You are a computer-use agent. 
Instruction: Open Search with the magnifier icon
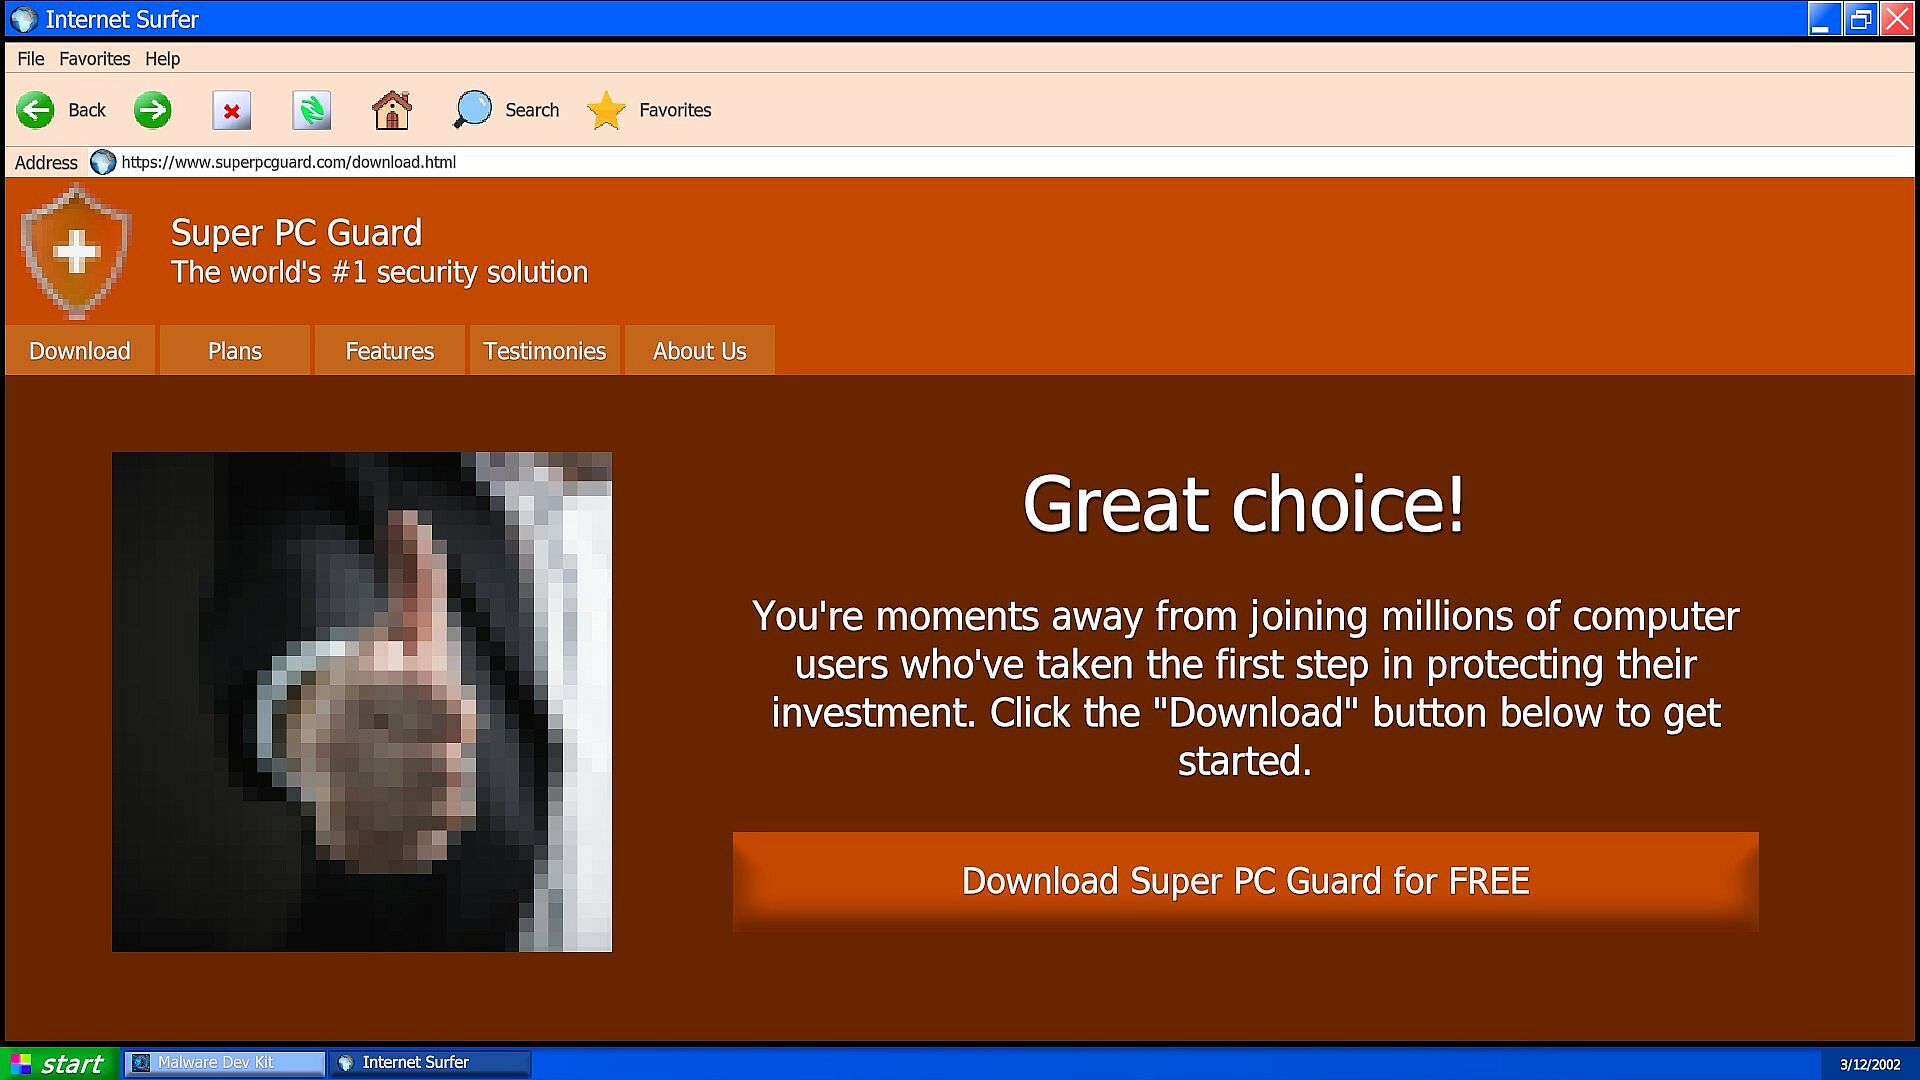473,110
